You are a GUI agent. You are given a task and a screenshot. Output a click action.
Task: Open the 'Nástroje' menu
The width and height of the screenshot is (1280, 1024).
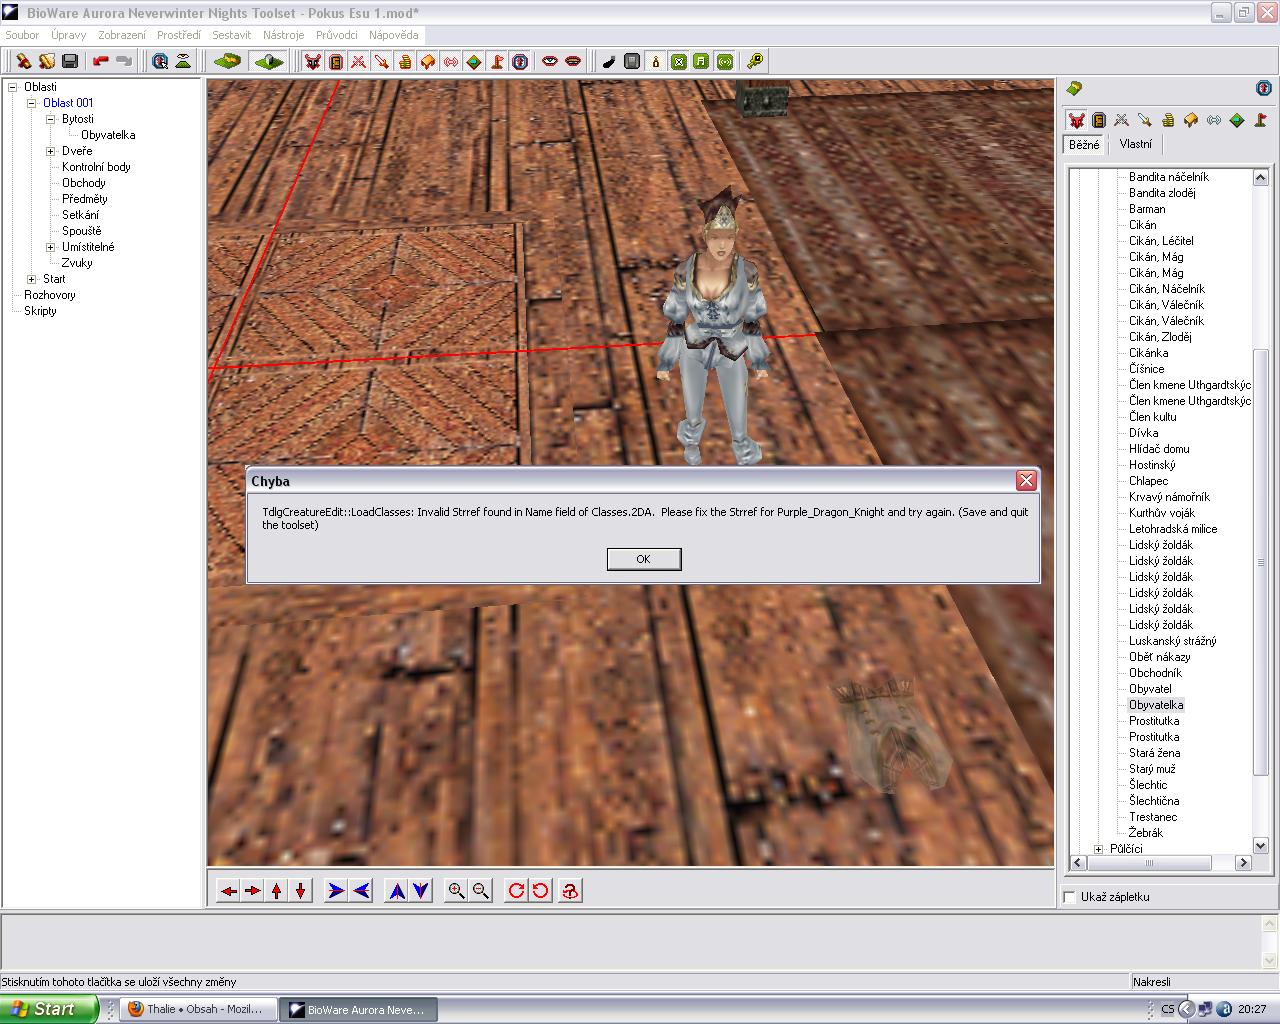283,35
